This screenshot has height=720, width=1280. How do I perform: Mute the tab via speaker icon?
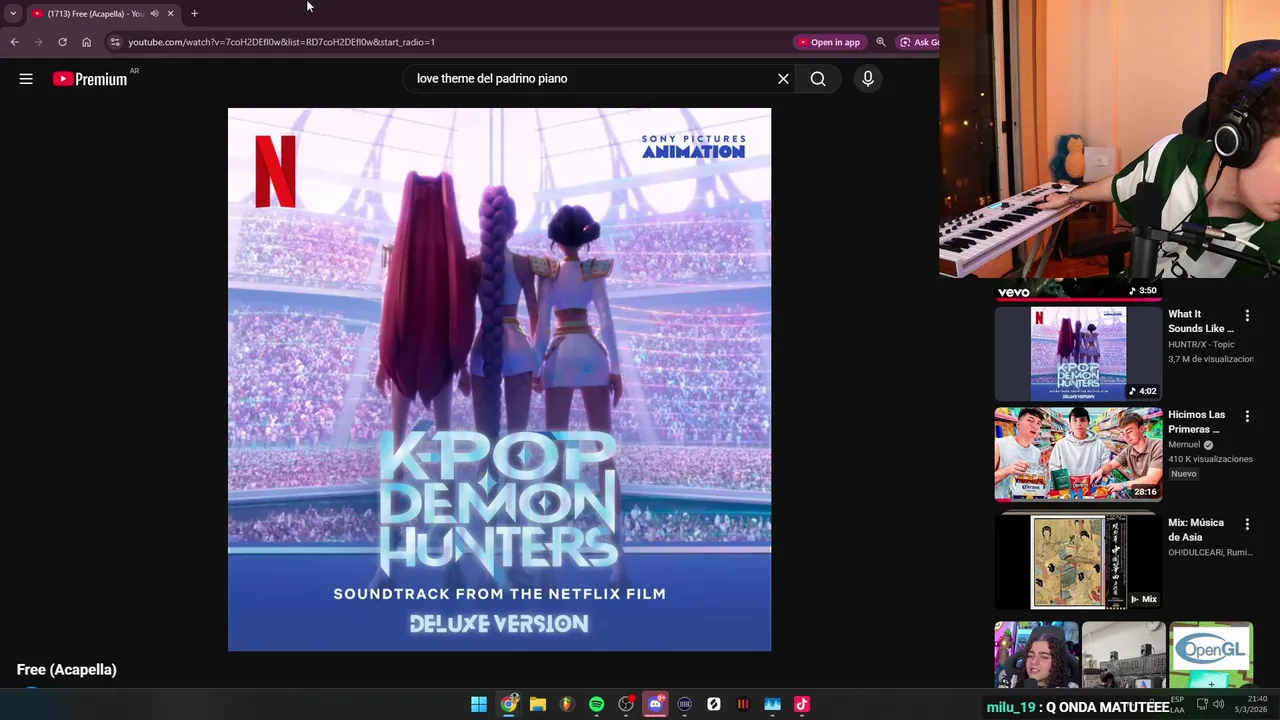pos(154,13)
